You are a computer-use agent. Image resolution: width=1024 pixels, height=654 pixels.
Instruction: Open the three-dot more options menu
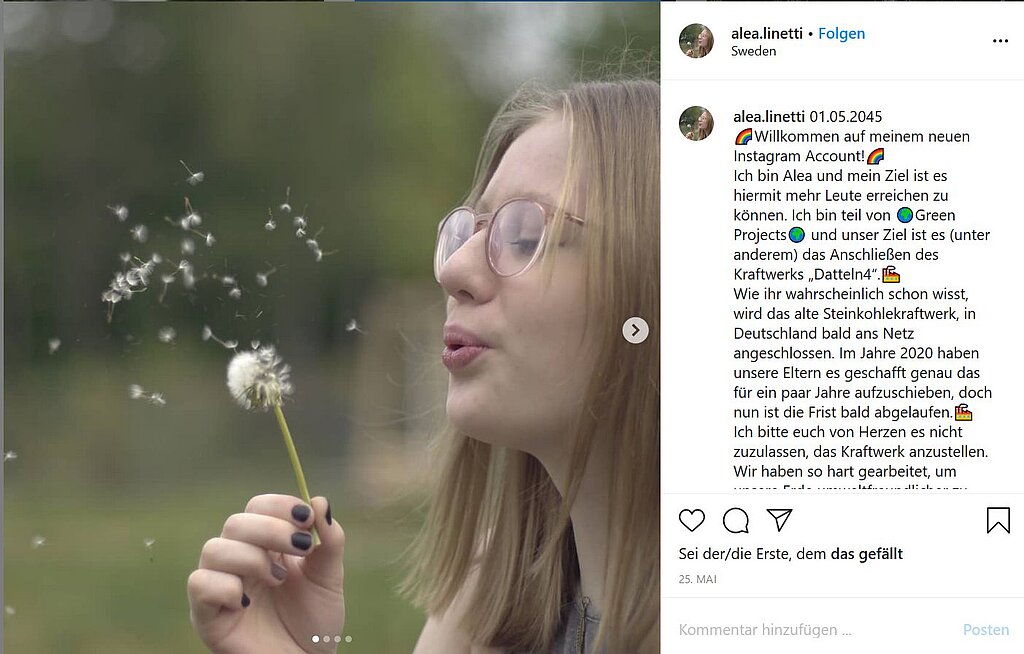(x=1000, y=41)
